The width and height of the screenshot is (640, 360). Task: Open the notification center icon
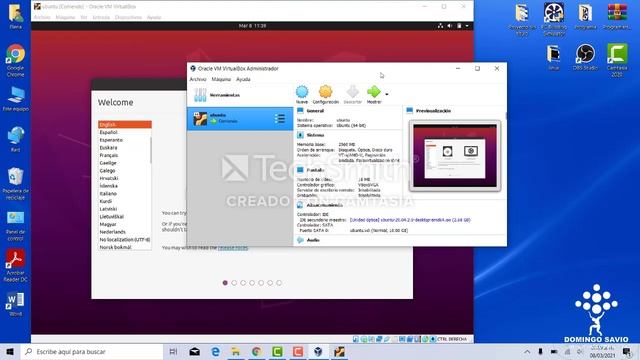(x=627, y=351)
